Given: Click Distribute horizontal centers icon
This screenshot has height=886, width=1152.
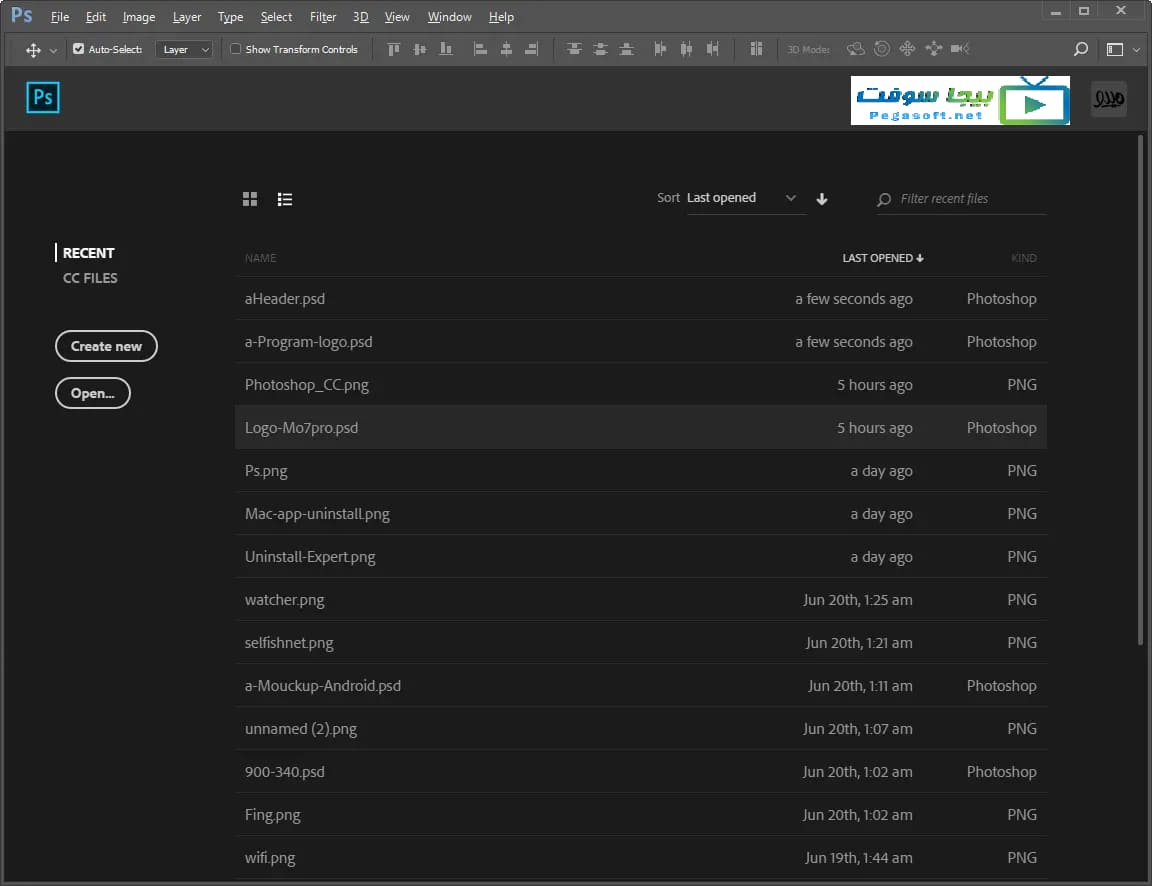Looking at the screenshot, I should tap(686, 49).
